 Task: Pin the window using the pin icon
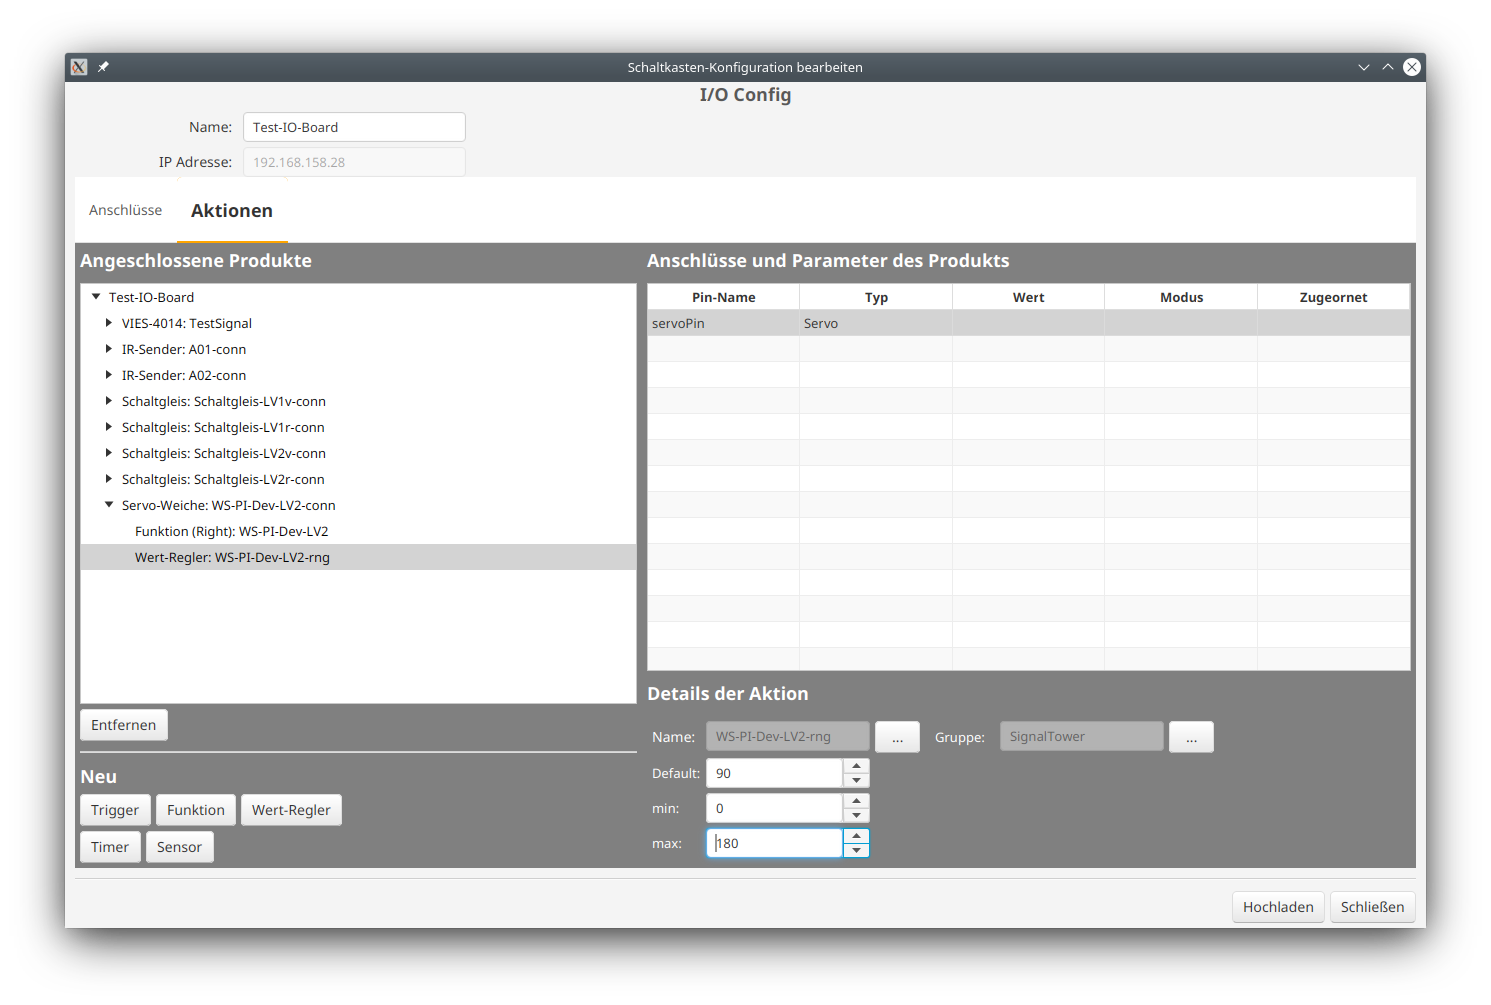click(x=102, y=67)
